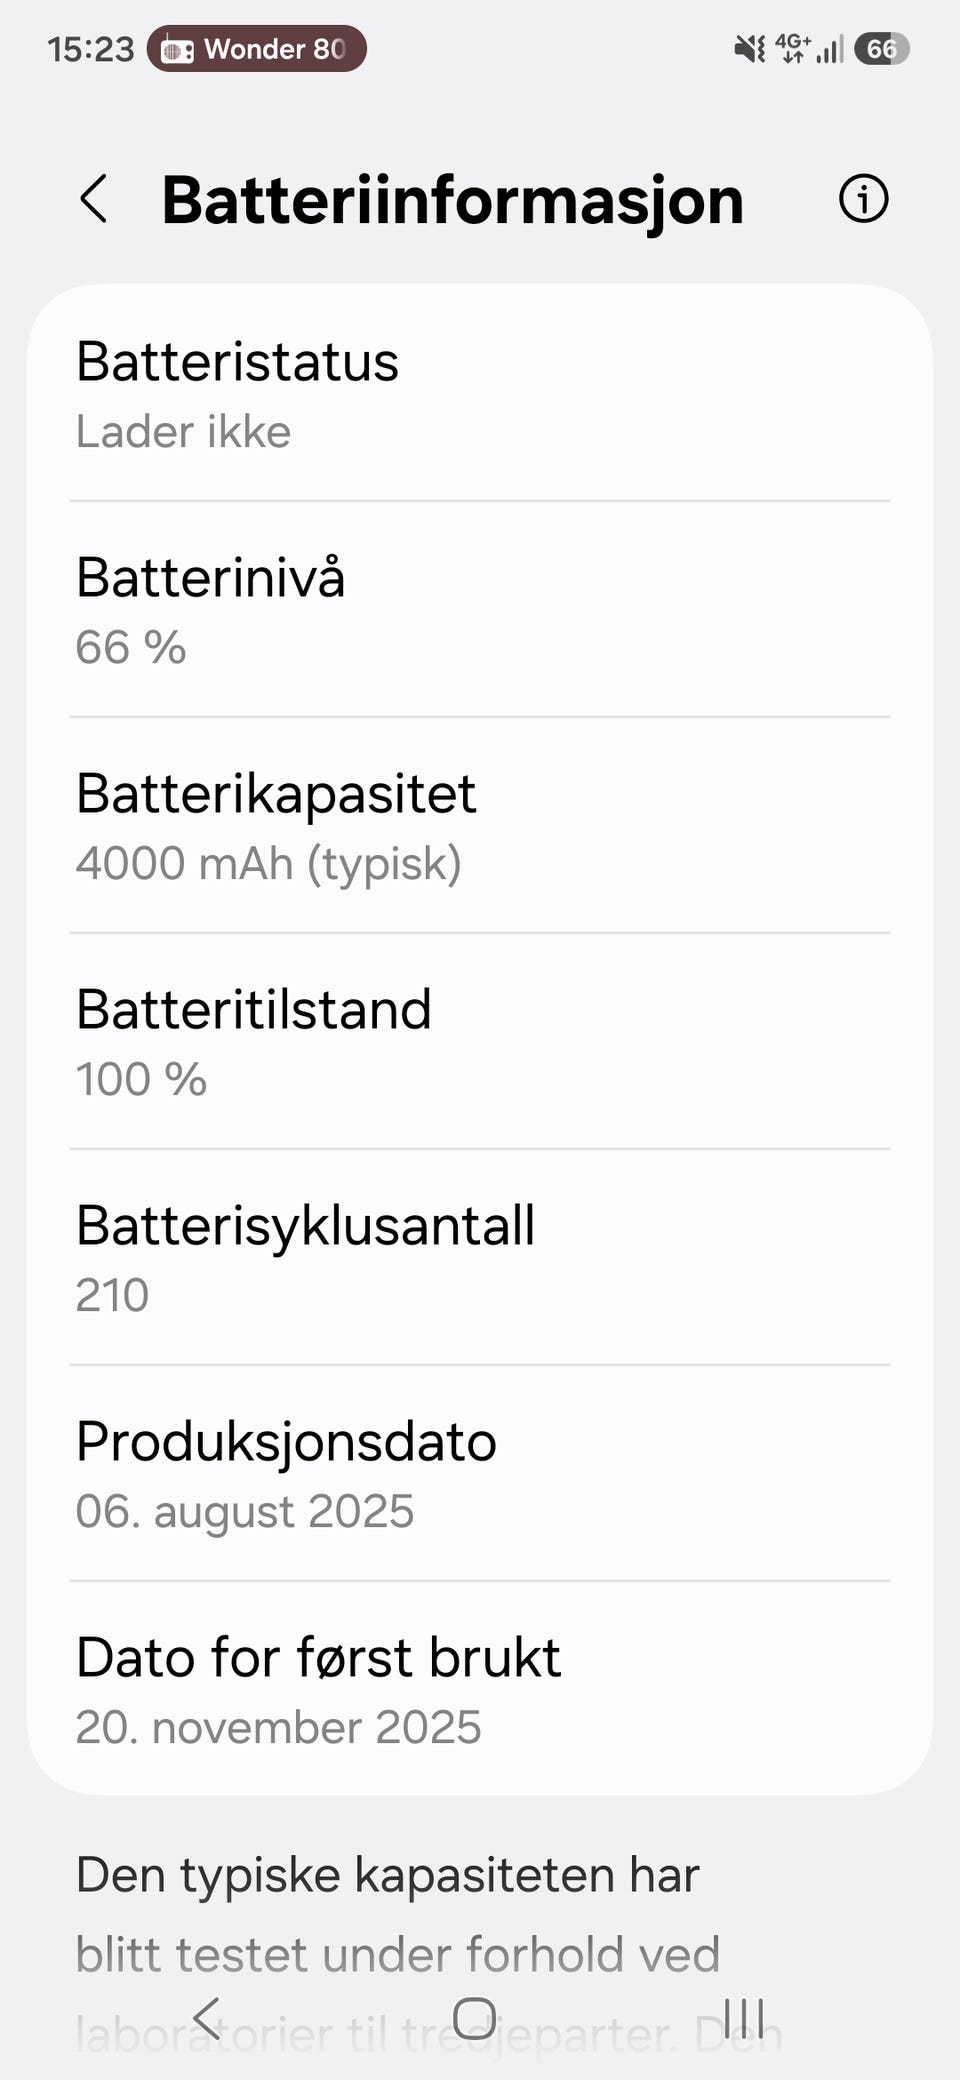Viewport: 960px width, 2080px height.
Task: Tap the Batteriinformasjon page title
Action: pos(453,200)
